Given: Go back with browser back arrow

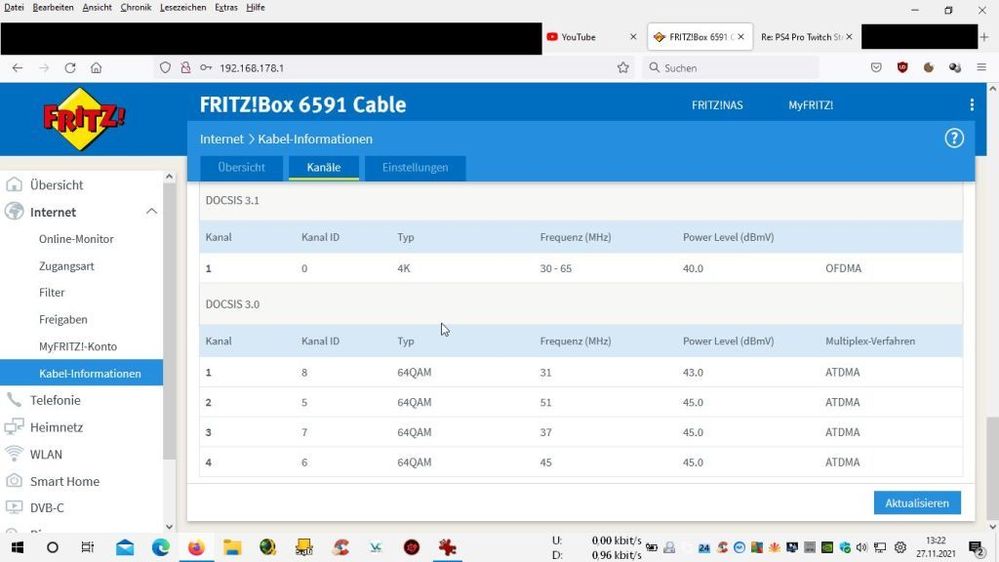Looking at the screenshot, I should (17, 68).
